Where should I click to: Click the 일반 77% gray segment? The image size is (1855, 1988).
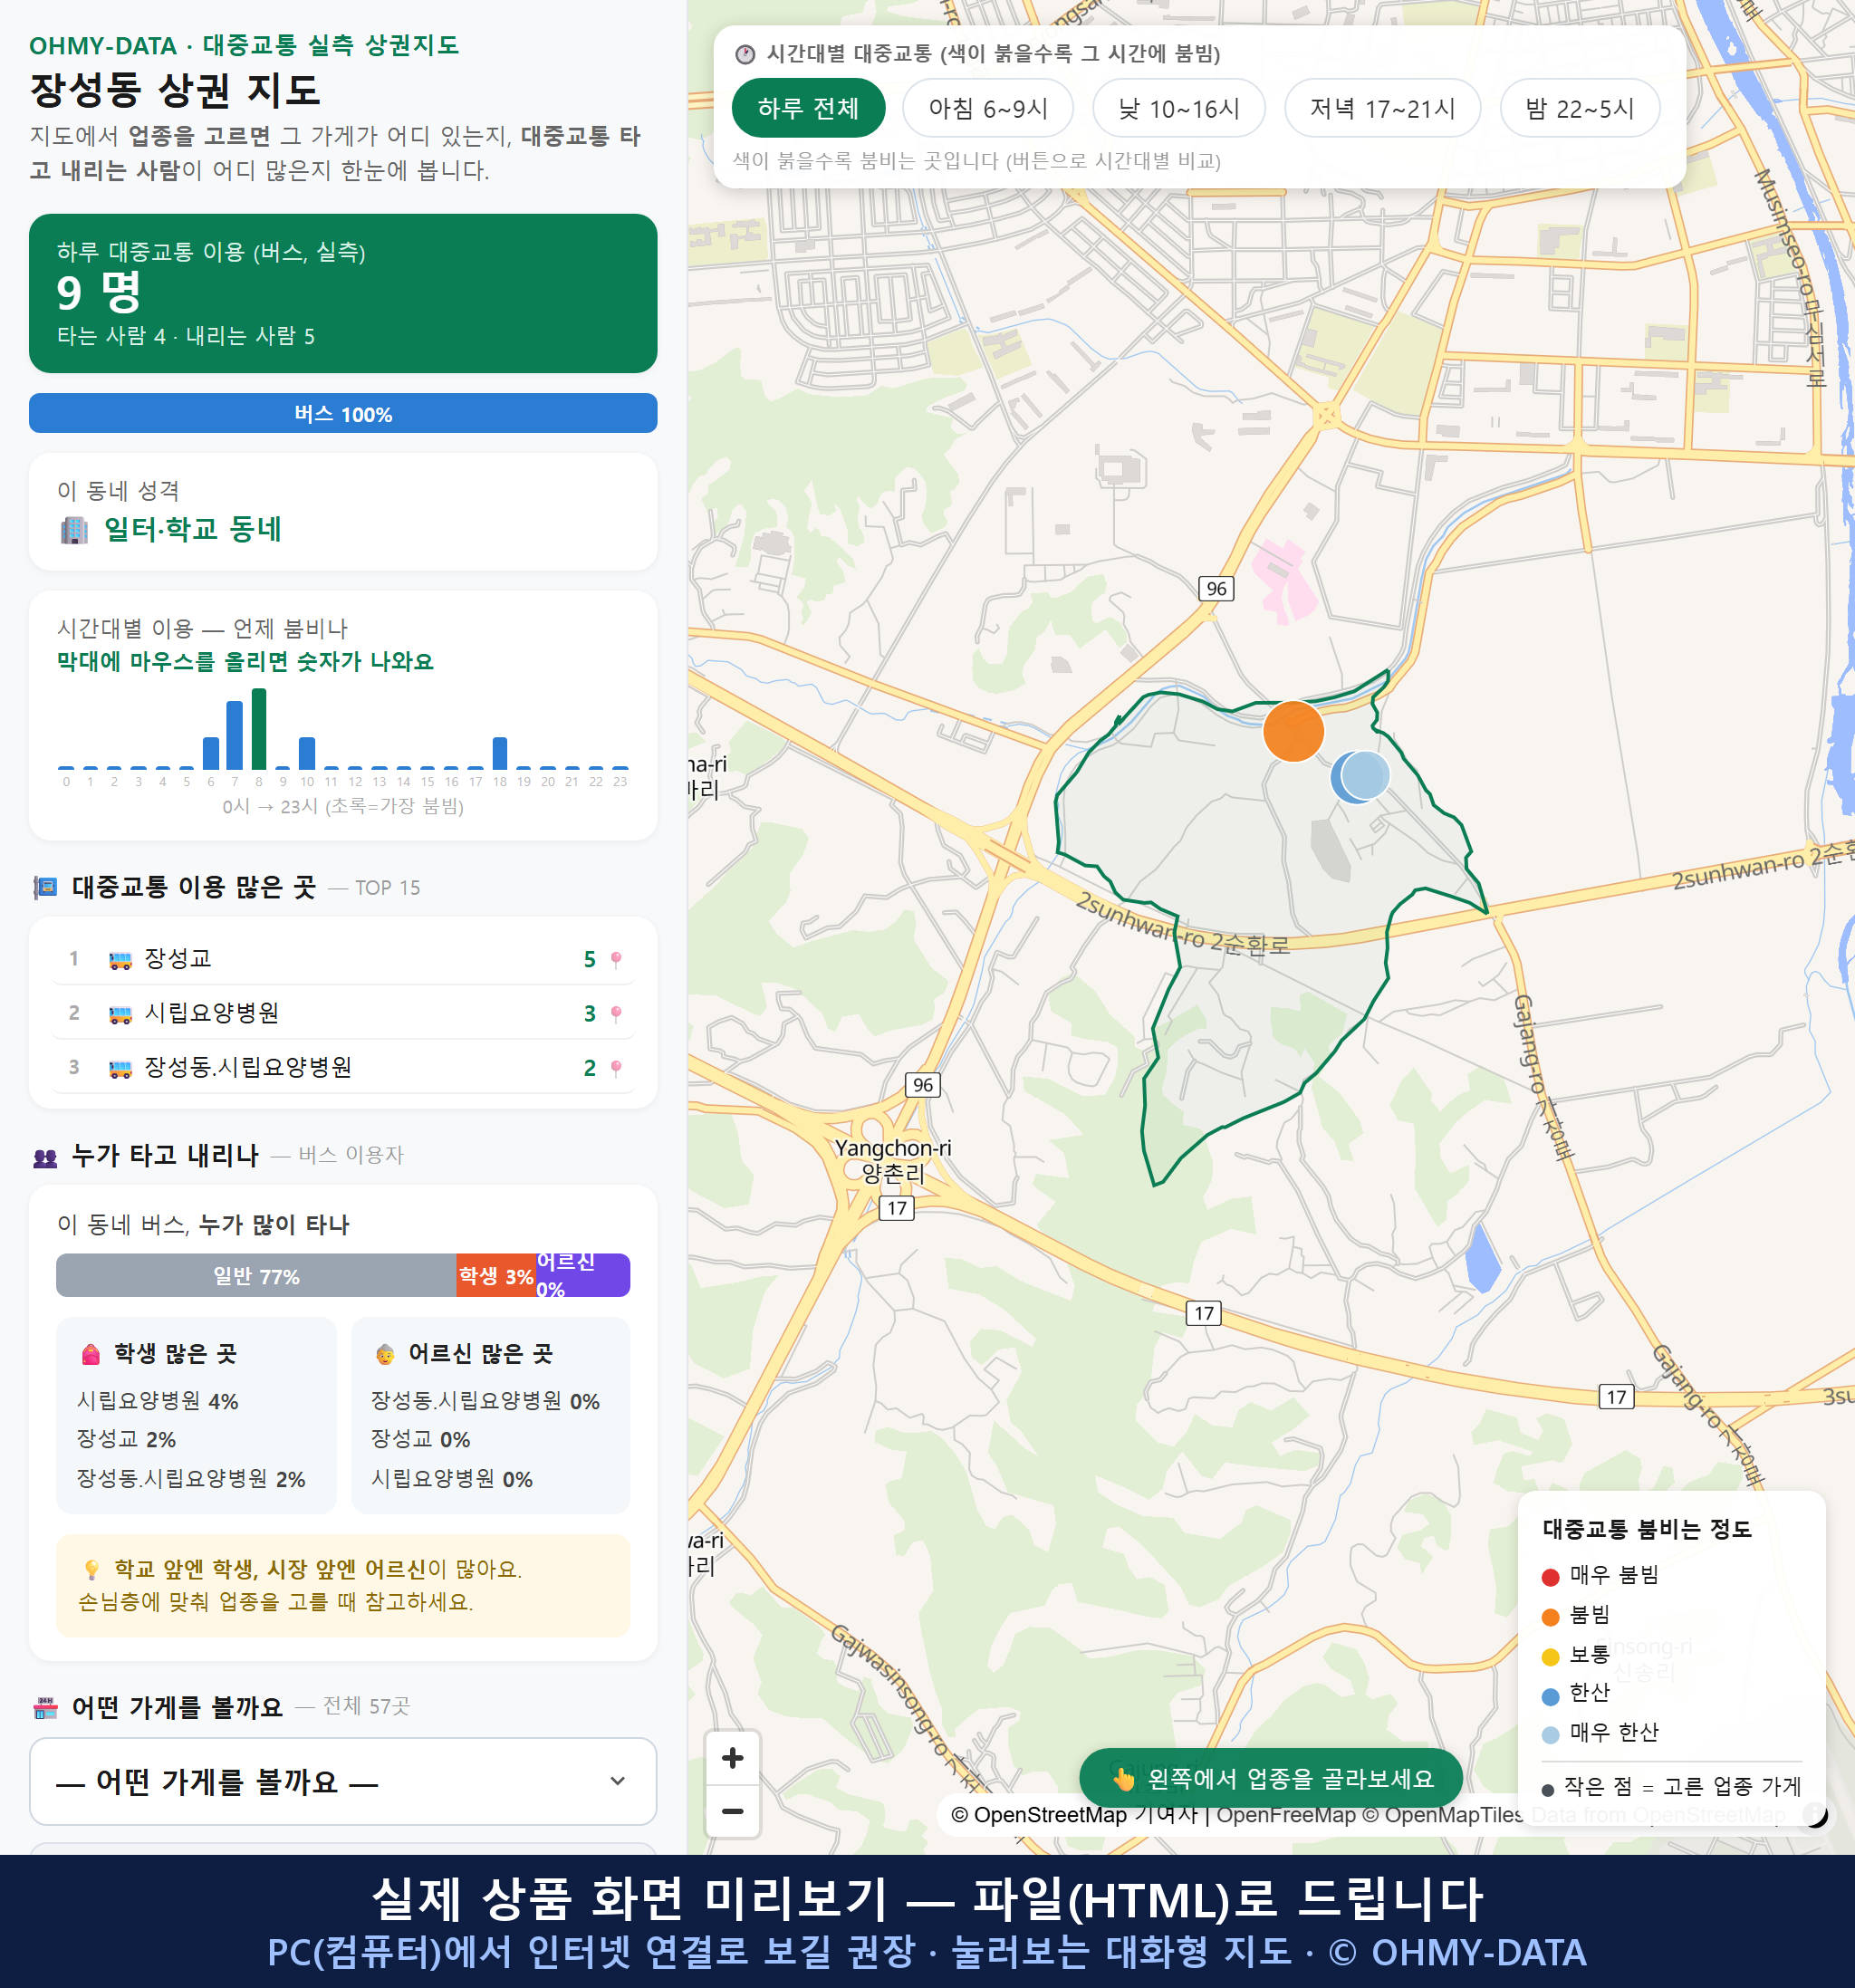coord(256,1275)
